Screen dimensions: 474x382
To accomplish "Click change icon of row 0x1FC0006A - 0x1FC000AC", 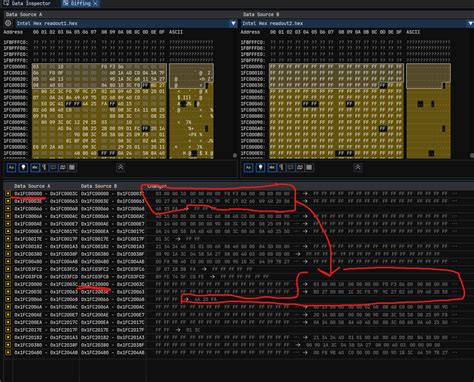I will tap(8, 216).
